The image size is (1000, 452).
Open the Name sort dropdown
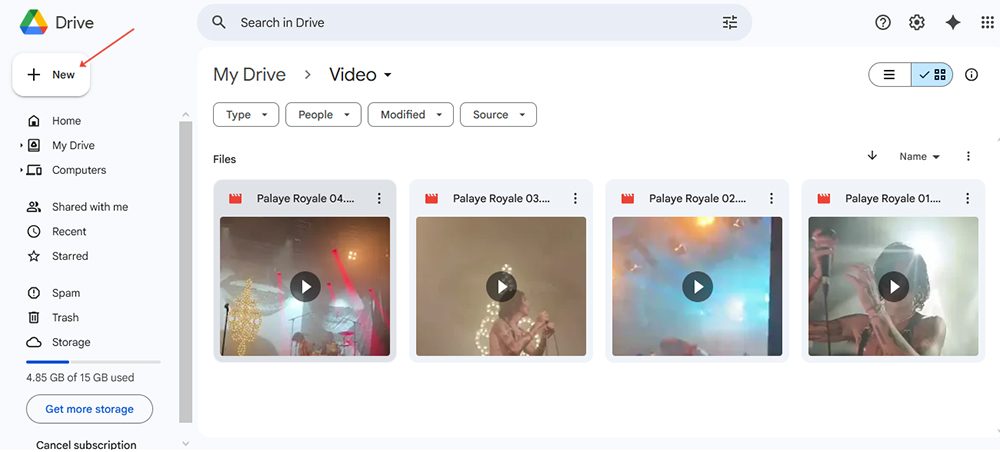(920, 156)
